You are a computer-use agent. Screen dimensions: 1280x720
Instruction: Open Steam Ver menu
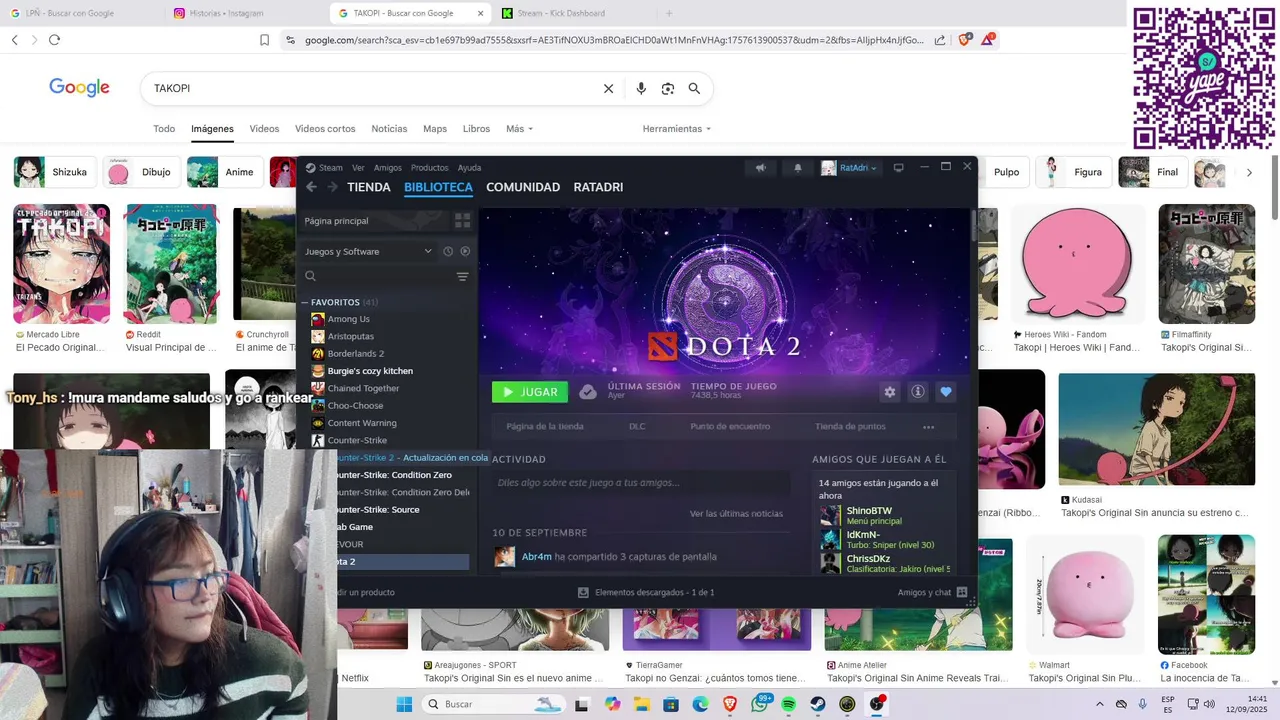tap(358, 168)
